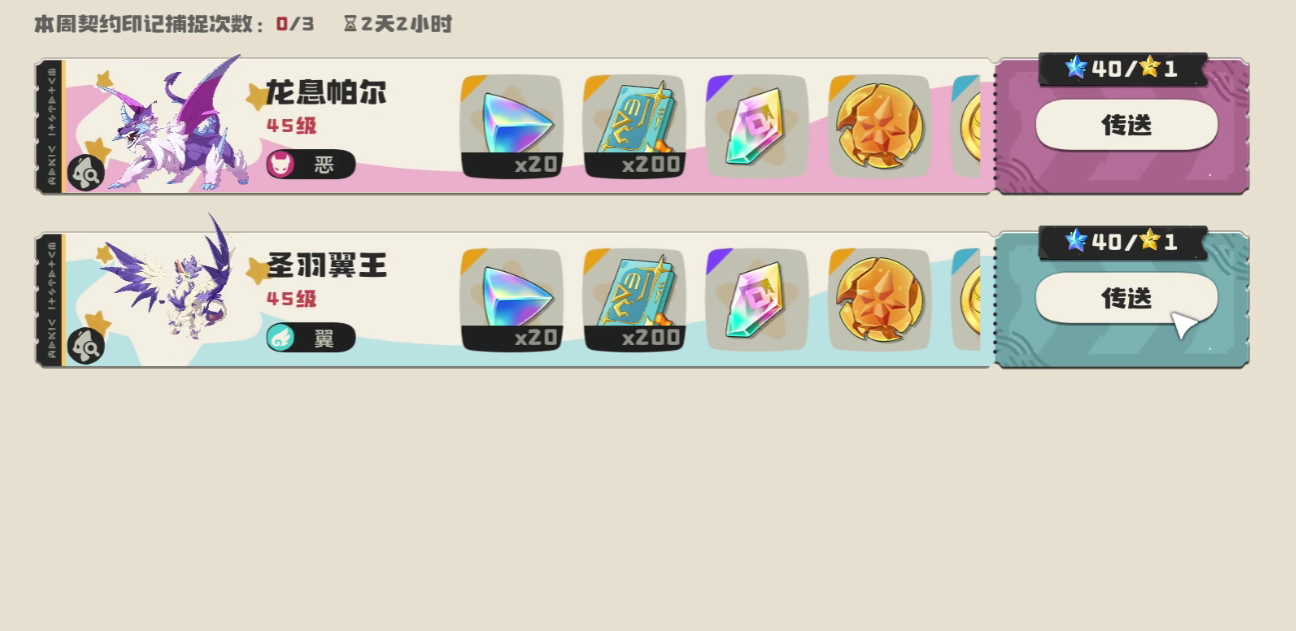The width and height of the screenshot is (1296, 631).
Task: Select rainbow crystal x20 reward in 龙息帕尔 row
Action: tap(512, 126)
